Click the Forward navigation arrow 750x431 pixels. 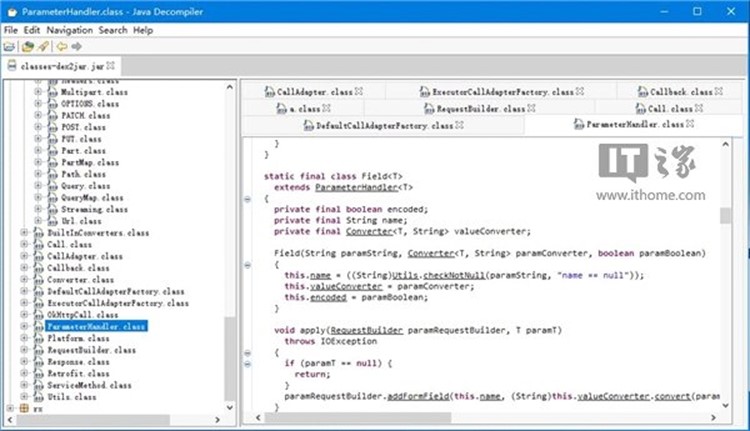click(x=77, y=46)
